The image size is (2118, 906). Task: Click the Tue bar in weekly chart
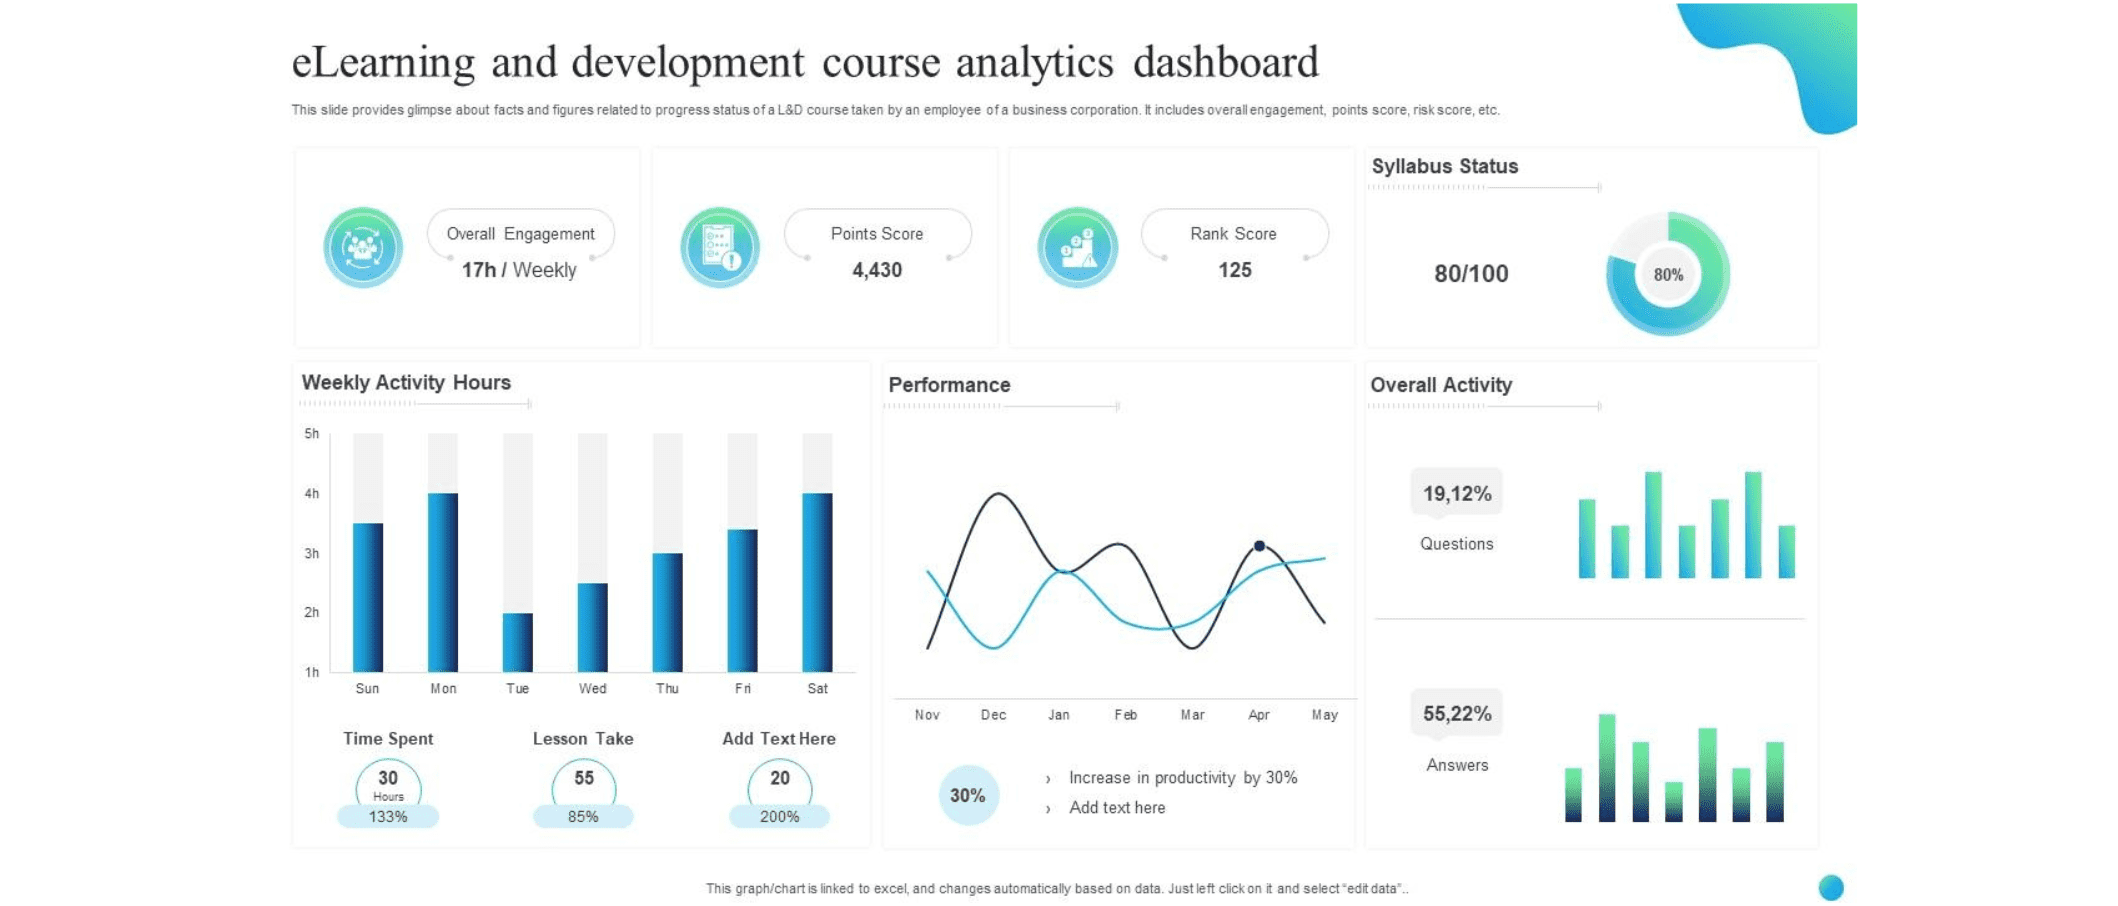pos(518,642)
